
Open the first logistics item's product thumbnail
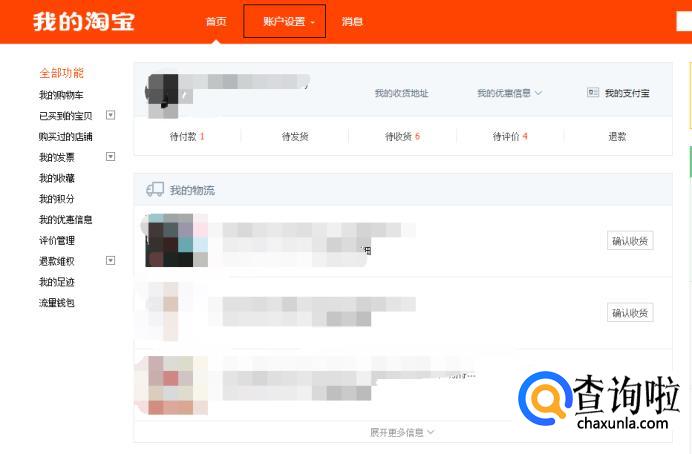point(176,240)
